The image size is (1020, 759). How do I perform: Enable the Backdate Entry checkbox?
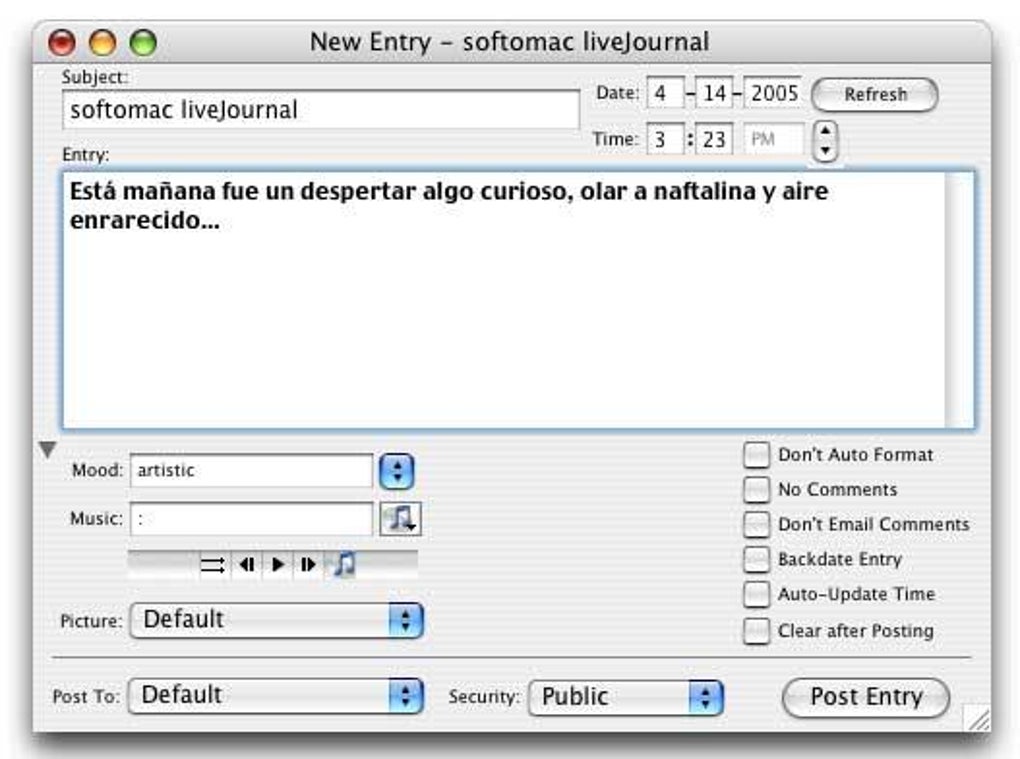(x=756, y=559)
